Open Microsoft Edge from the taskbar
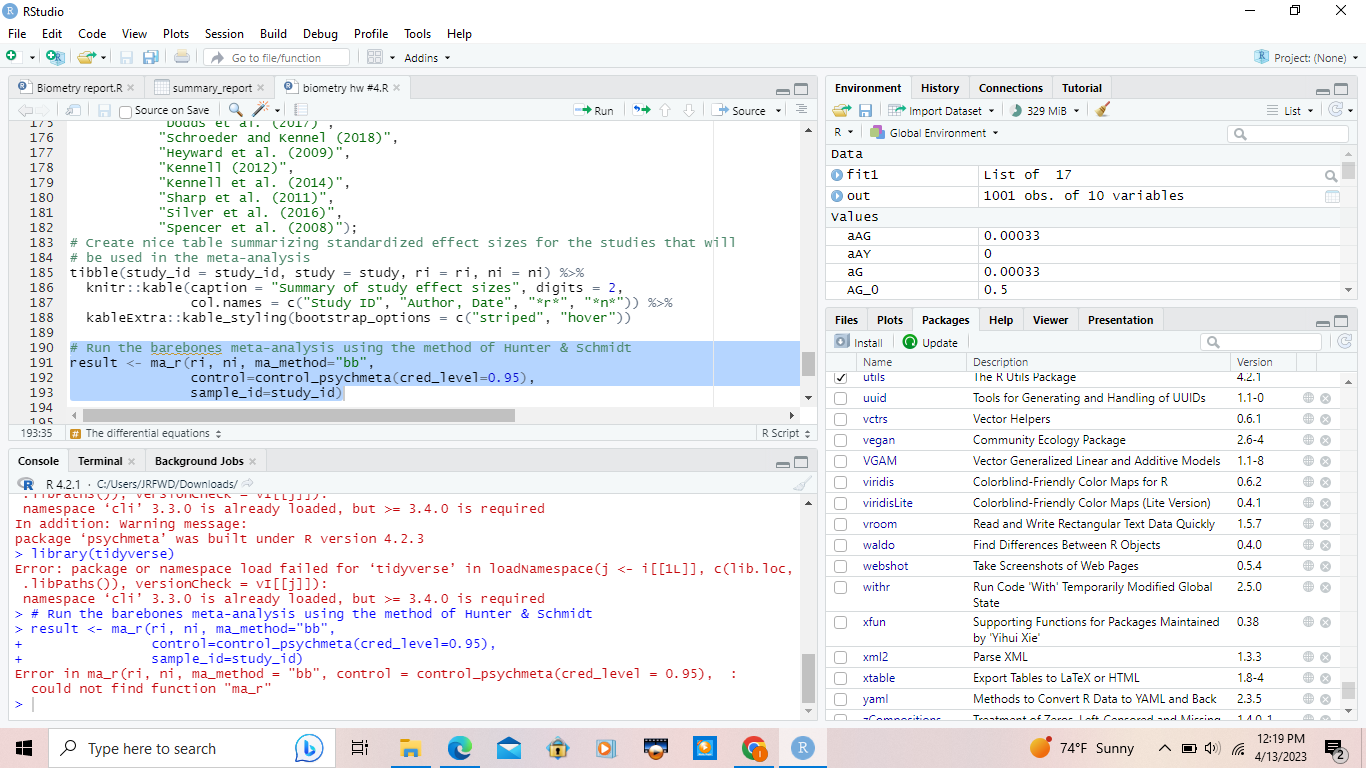Screen dimensions: 1366x768 [459, 748]
